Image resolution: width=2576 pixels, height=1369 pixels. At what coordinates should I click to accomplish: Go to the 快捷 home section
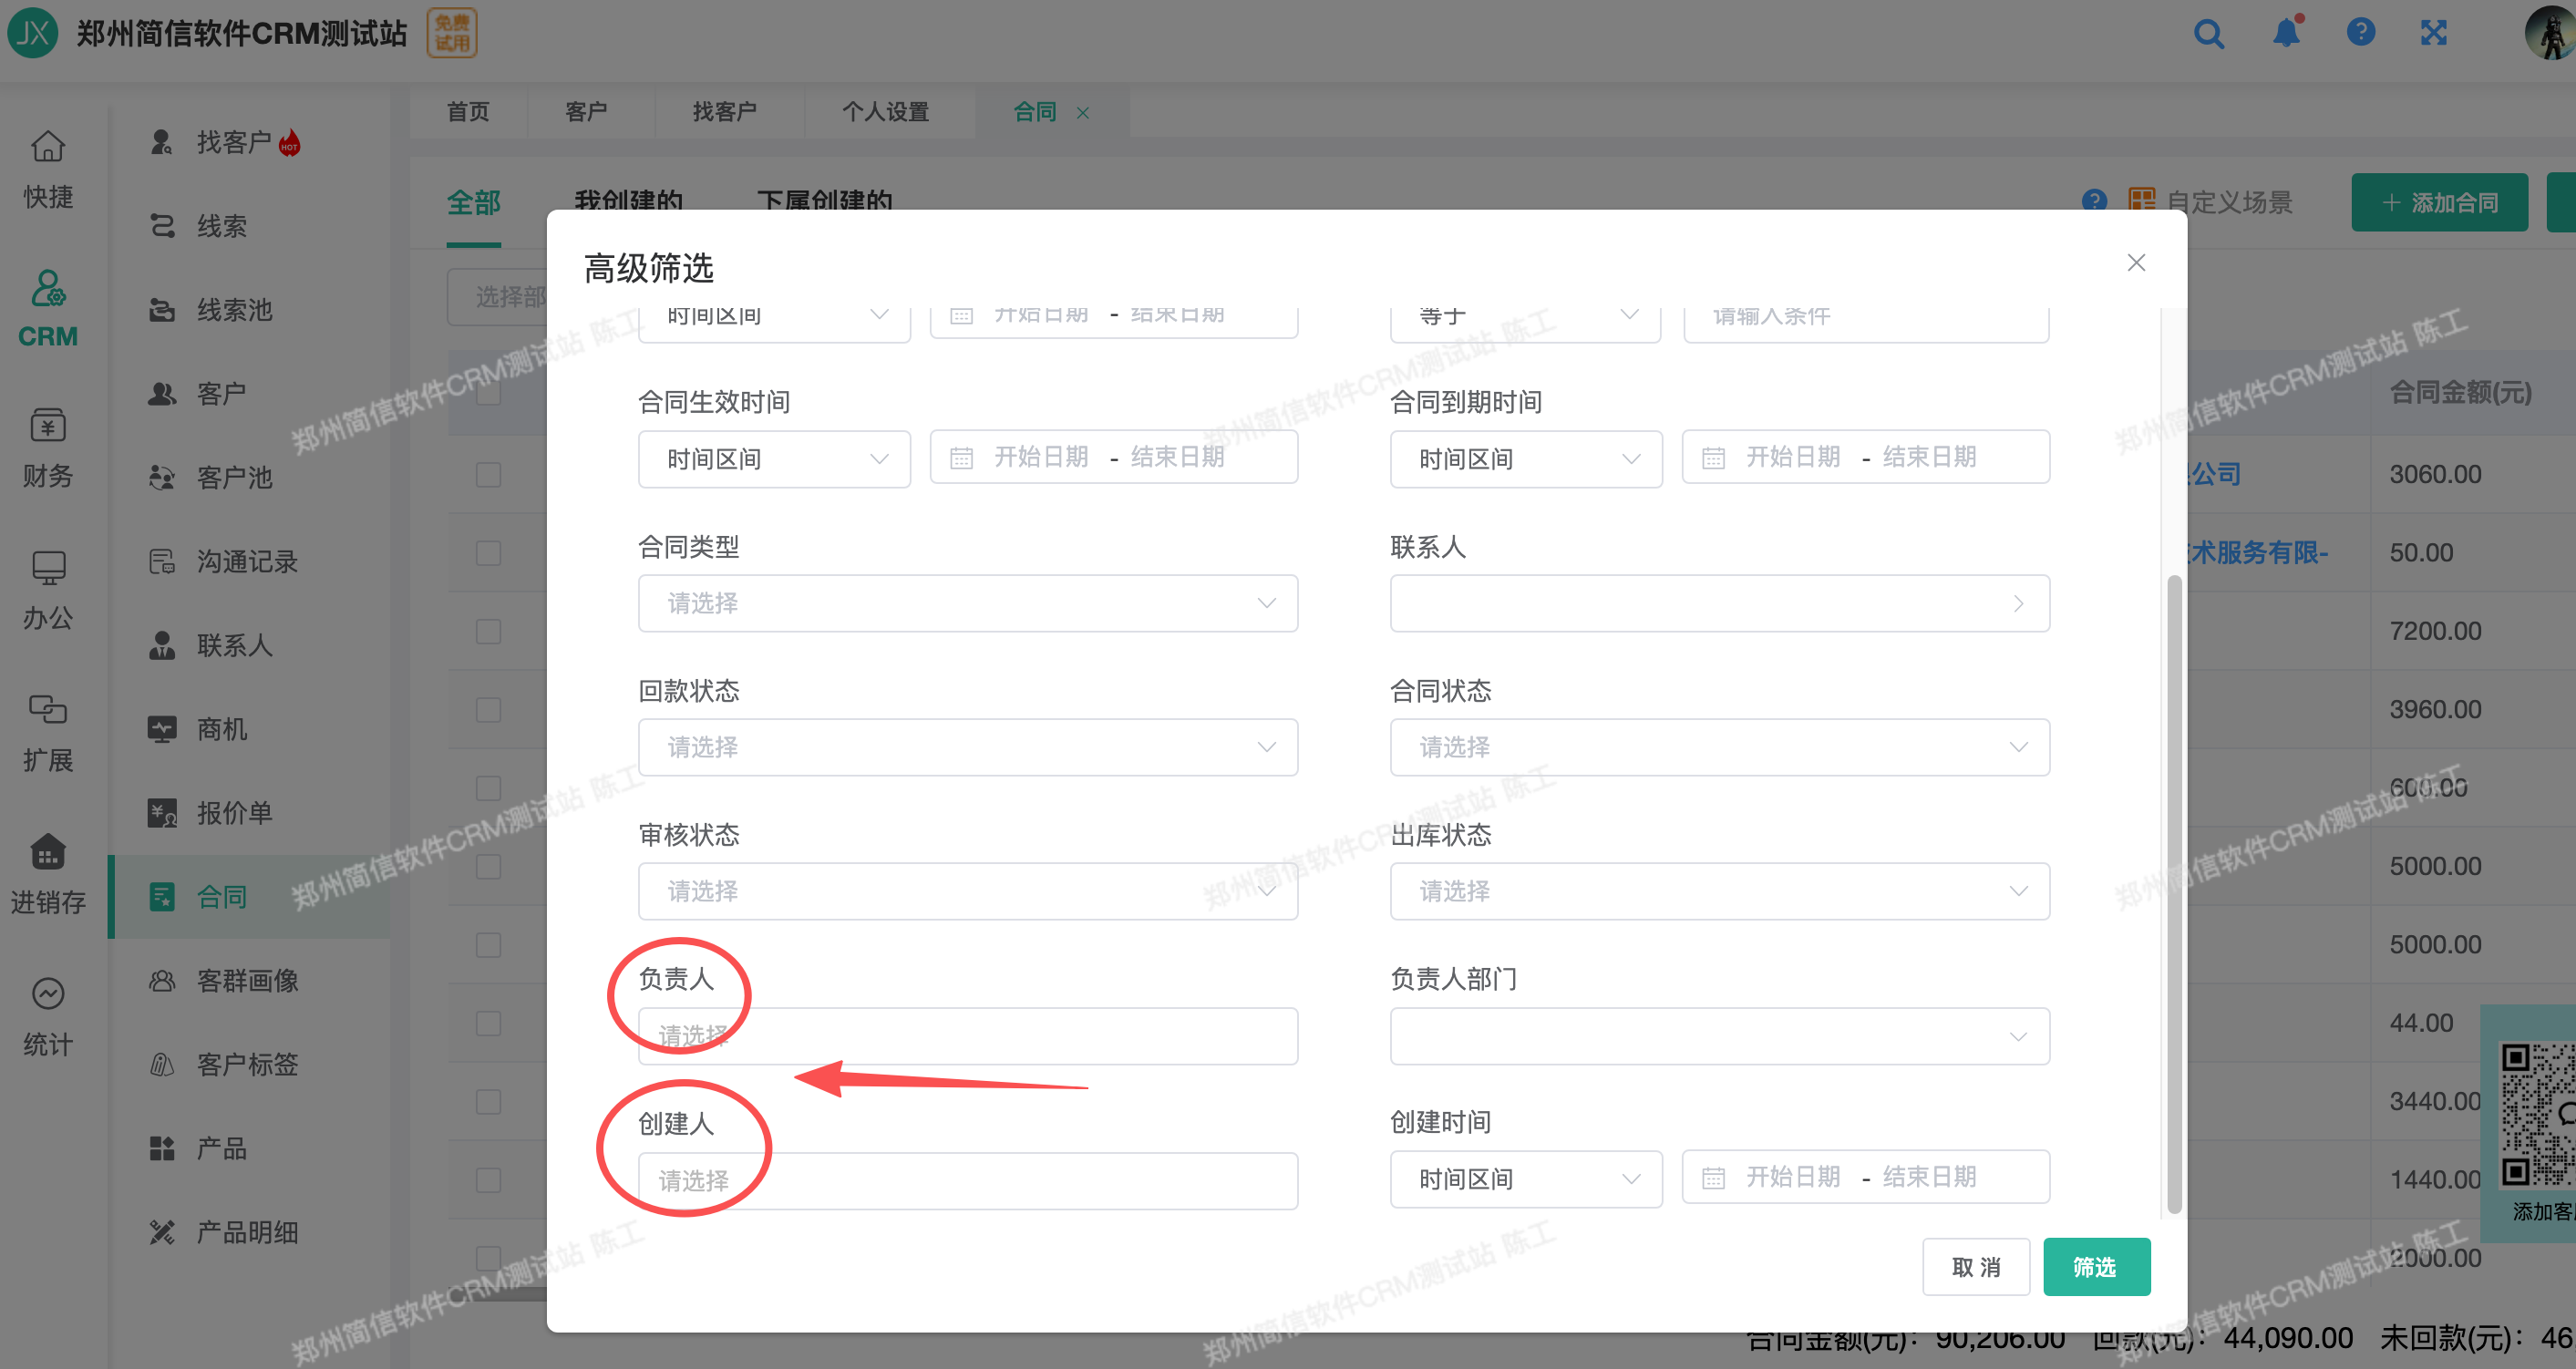pyautogui.click(x=48, y=170)
